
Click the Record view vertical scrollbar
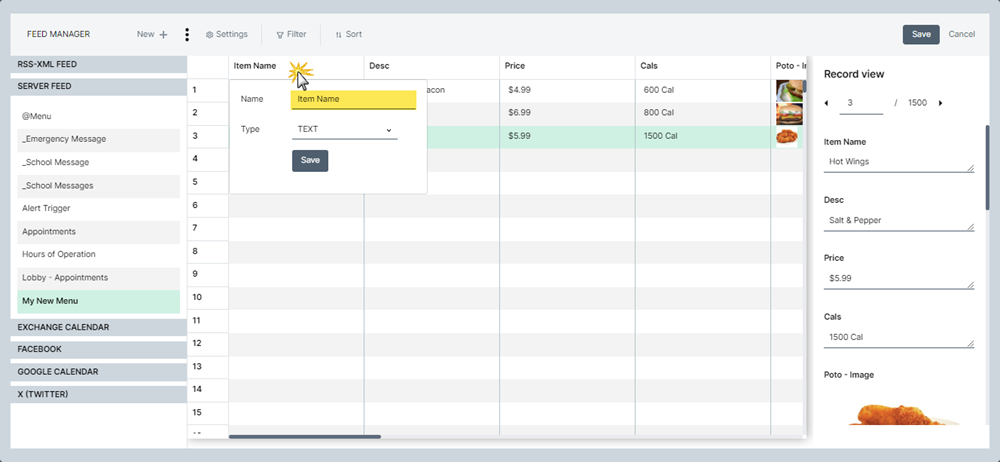(x=988, y=167)
